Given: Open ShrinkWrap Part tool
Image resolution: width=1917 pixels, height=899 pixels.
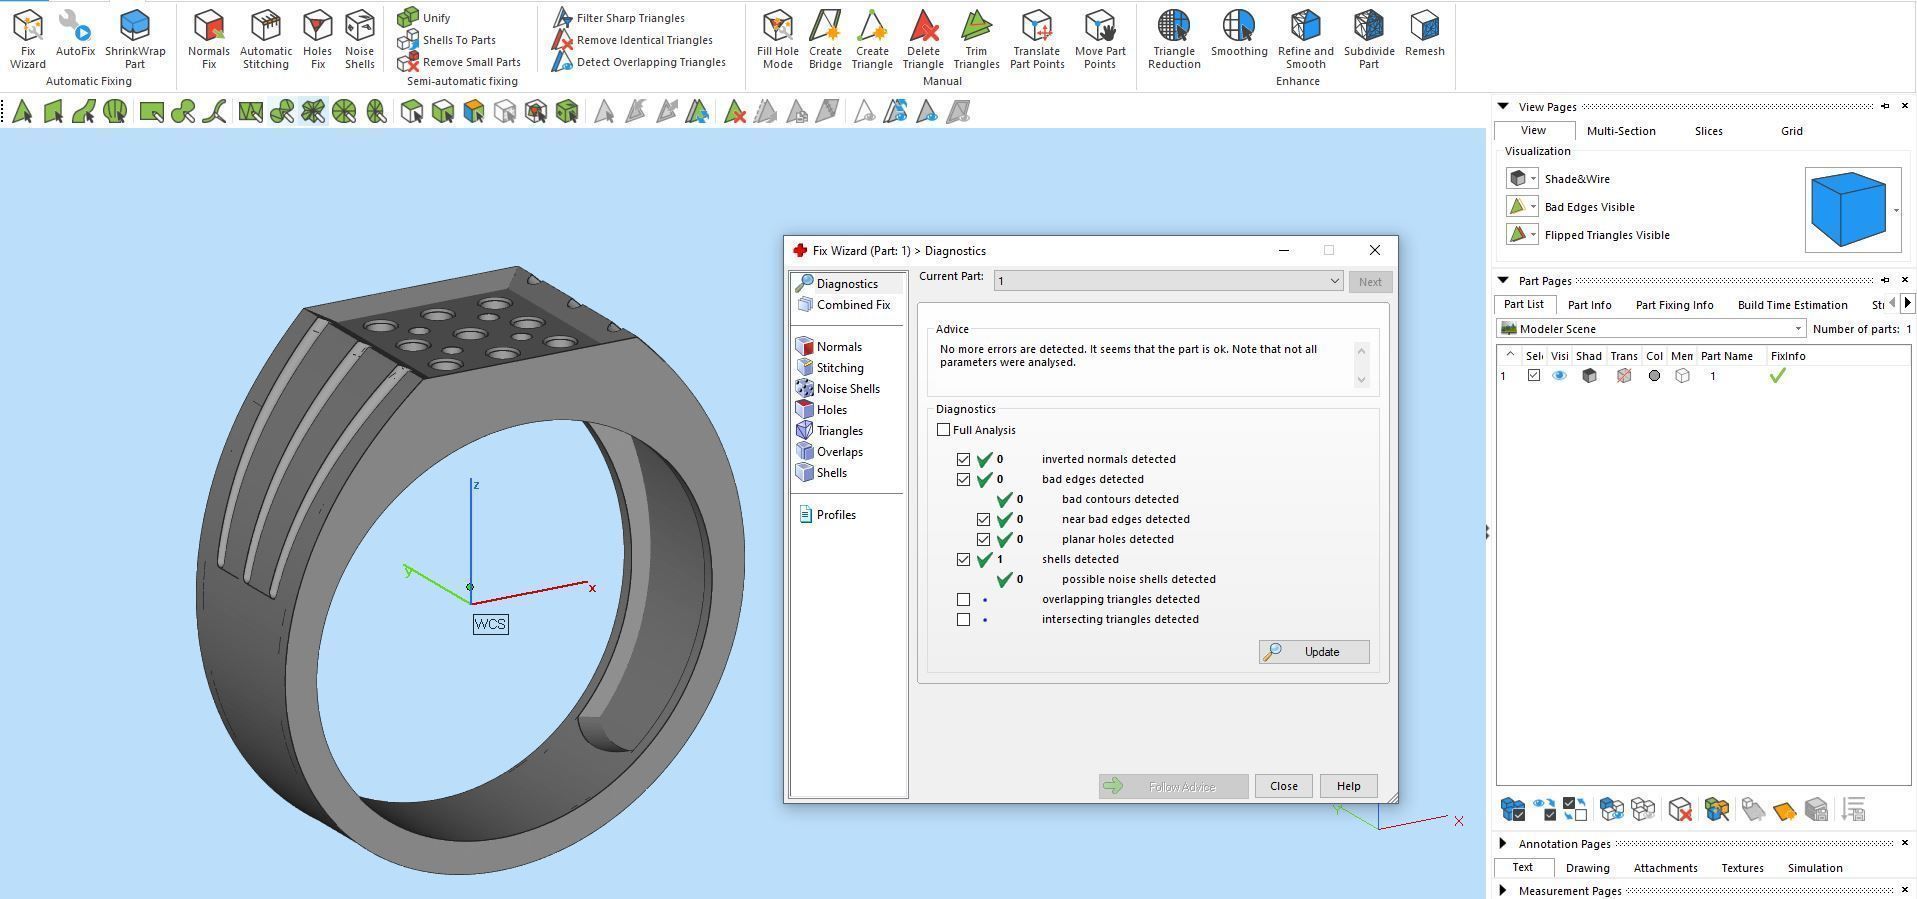Looking at the screenshot, I should tap(135, 40).
